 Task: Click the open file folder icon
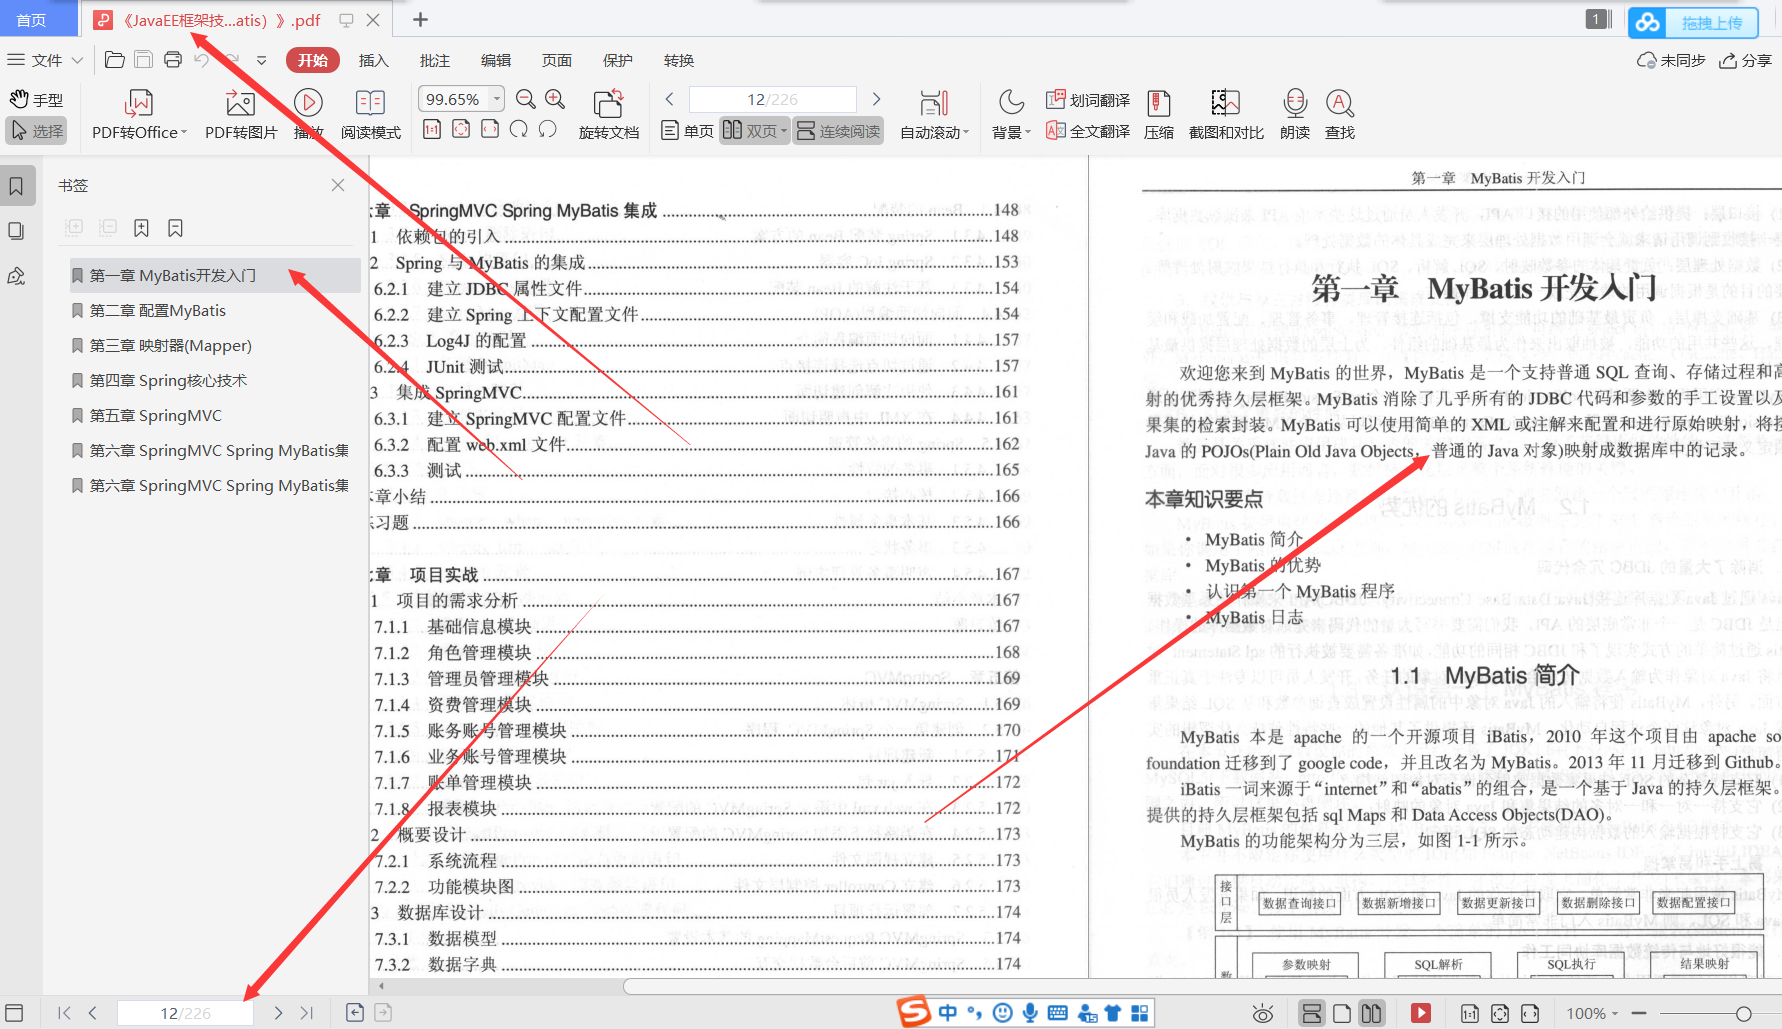coord(114,60)
